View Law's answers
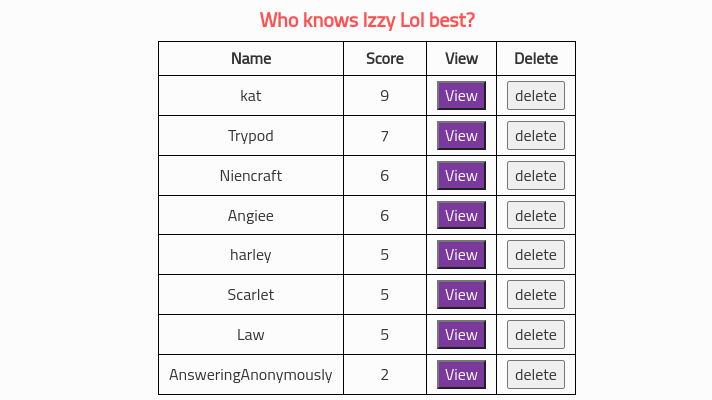 coord(461,335)
